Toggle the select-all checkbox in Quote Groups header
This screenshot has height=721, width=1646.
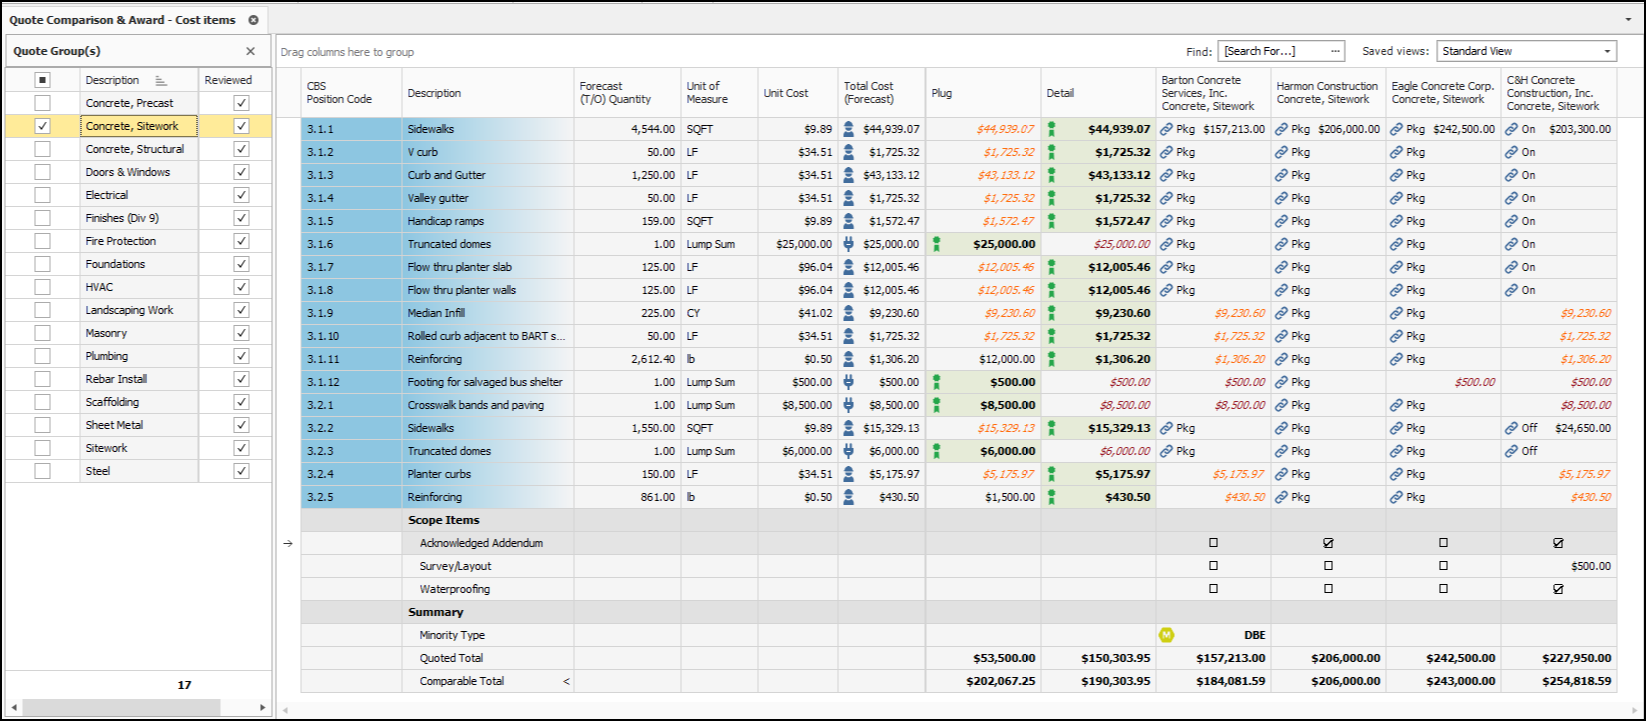pyautogui.click(x=42, y=80)
